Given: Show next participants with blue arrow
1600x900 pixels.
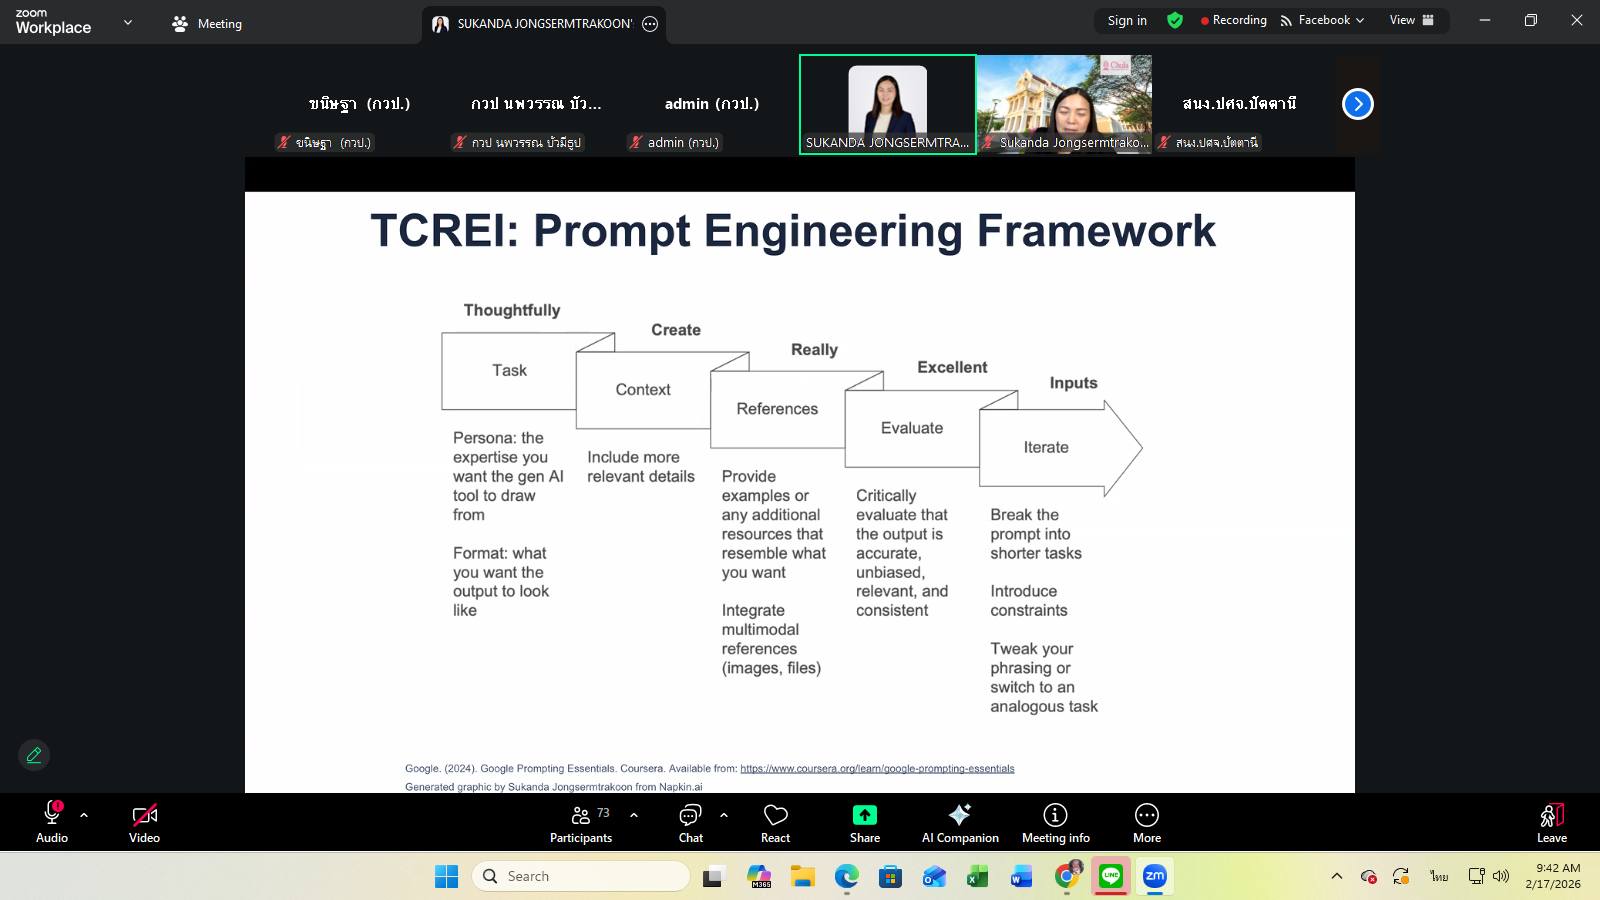Looking at the screenshot, I should tap(1357, 104).
